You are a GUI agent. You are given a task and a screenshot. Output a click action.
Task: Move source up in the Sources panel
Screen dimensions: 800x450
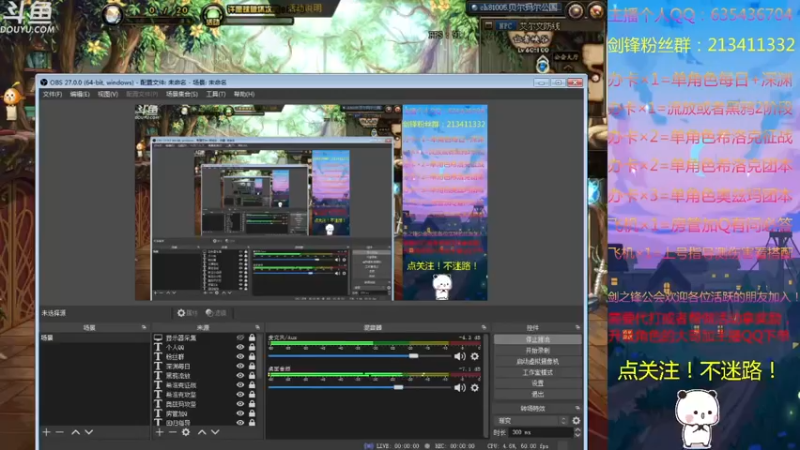point(202,432)
